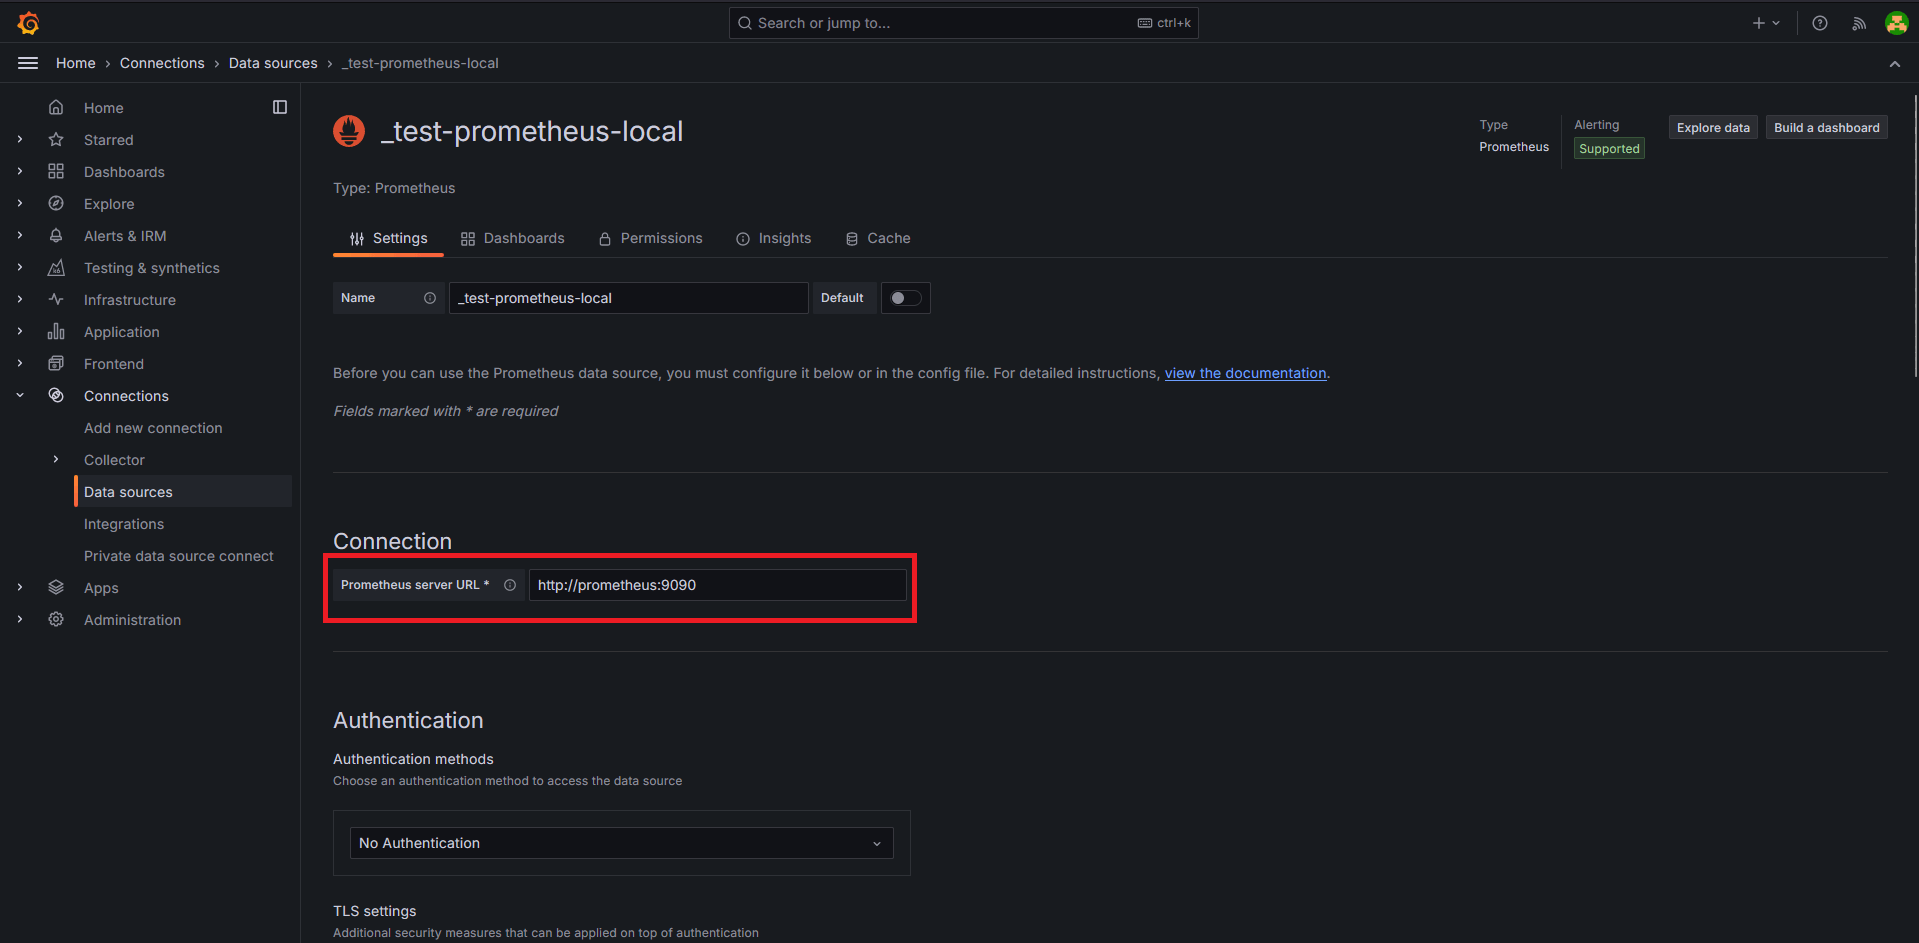This screenshot has width=1919, height=943.
Task: Expand the Alerts & IRM chevron
Action: 20,236
